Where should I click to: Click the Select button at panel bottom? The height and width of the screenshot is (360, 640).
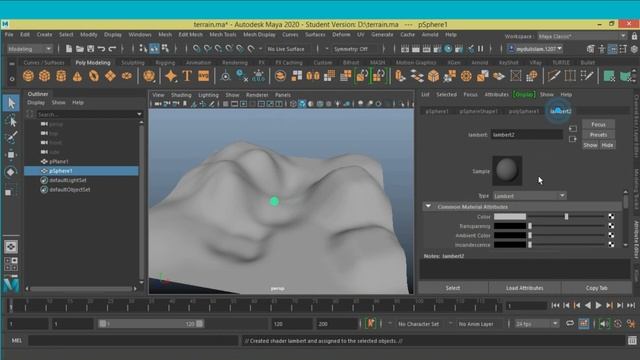(x=453, y=288)
